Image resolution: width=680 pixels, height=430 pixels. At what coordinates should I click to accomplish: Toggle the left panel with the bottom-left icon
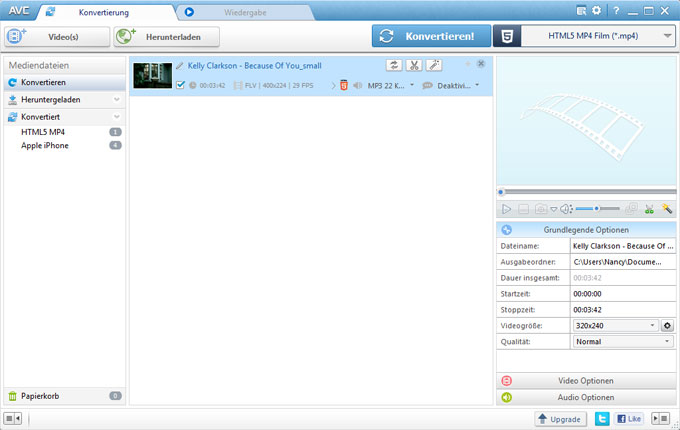[x=13, y=418]
